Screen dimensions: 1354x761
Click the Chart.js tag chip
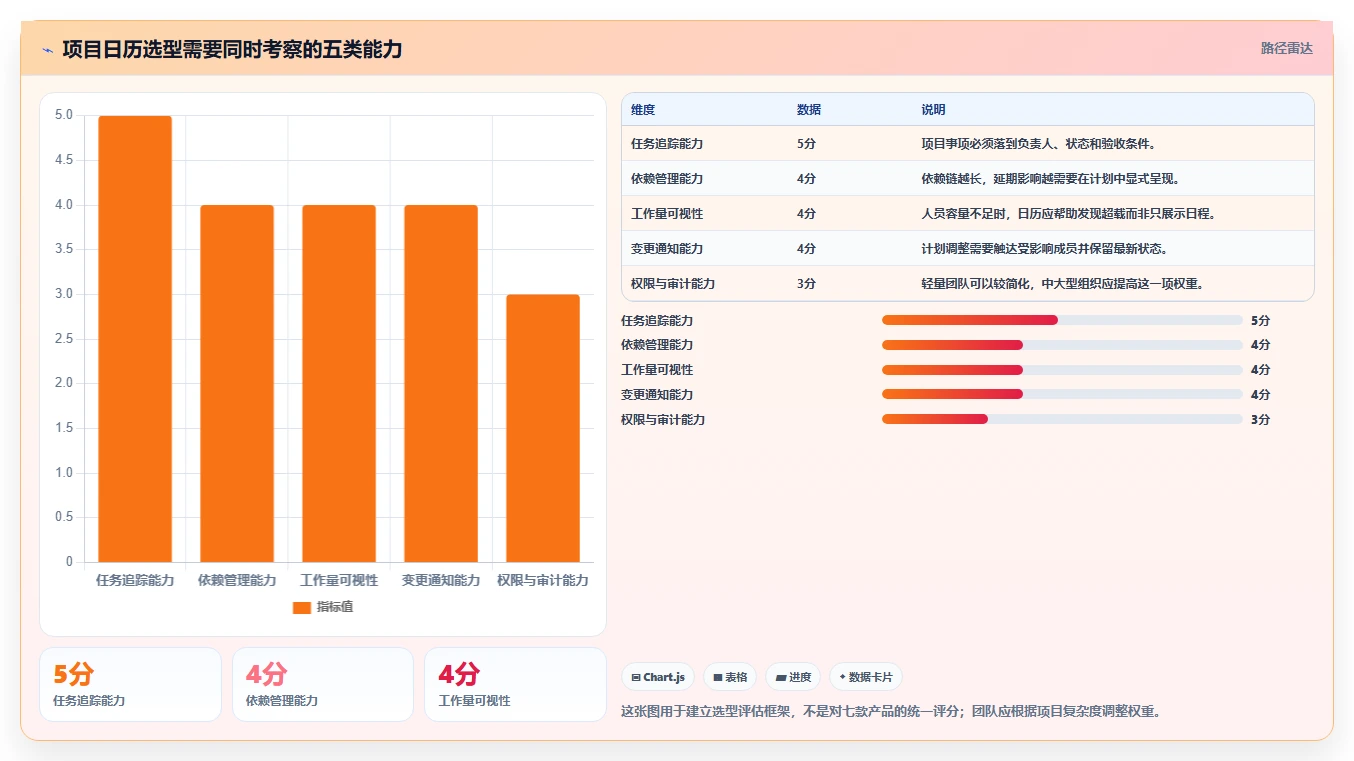click(x=658, y=677)
